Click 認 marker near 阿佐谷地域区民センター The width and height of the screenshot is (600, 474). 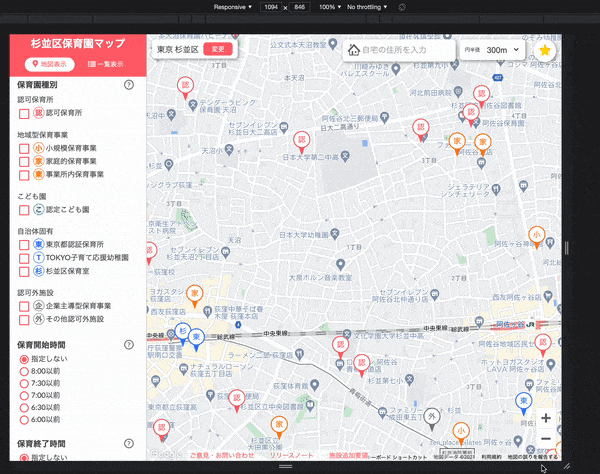[543, 345]
